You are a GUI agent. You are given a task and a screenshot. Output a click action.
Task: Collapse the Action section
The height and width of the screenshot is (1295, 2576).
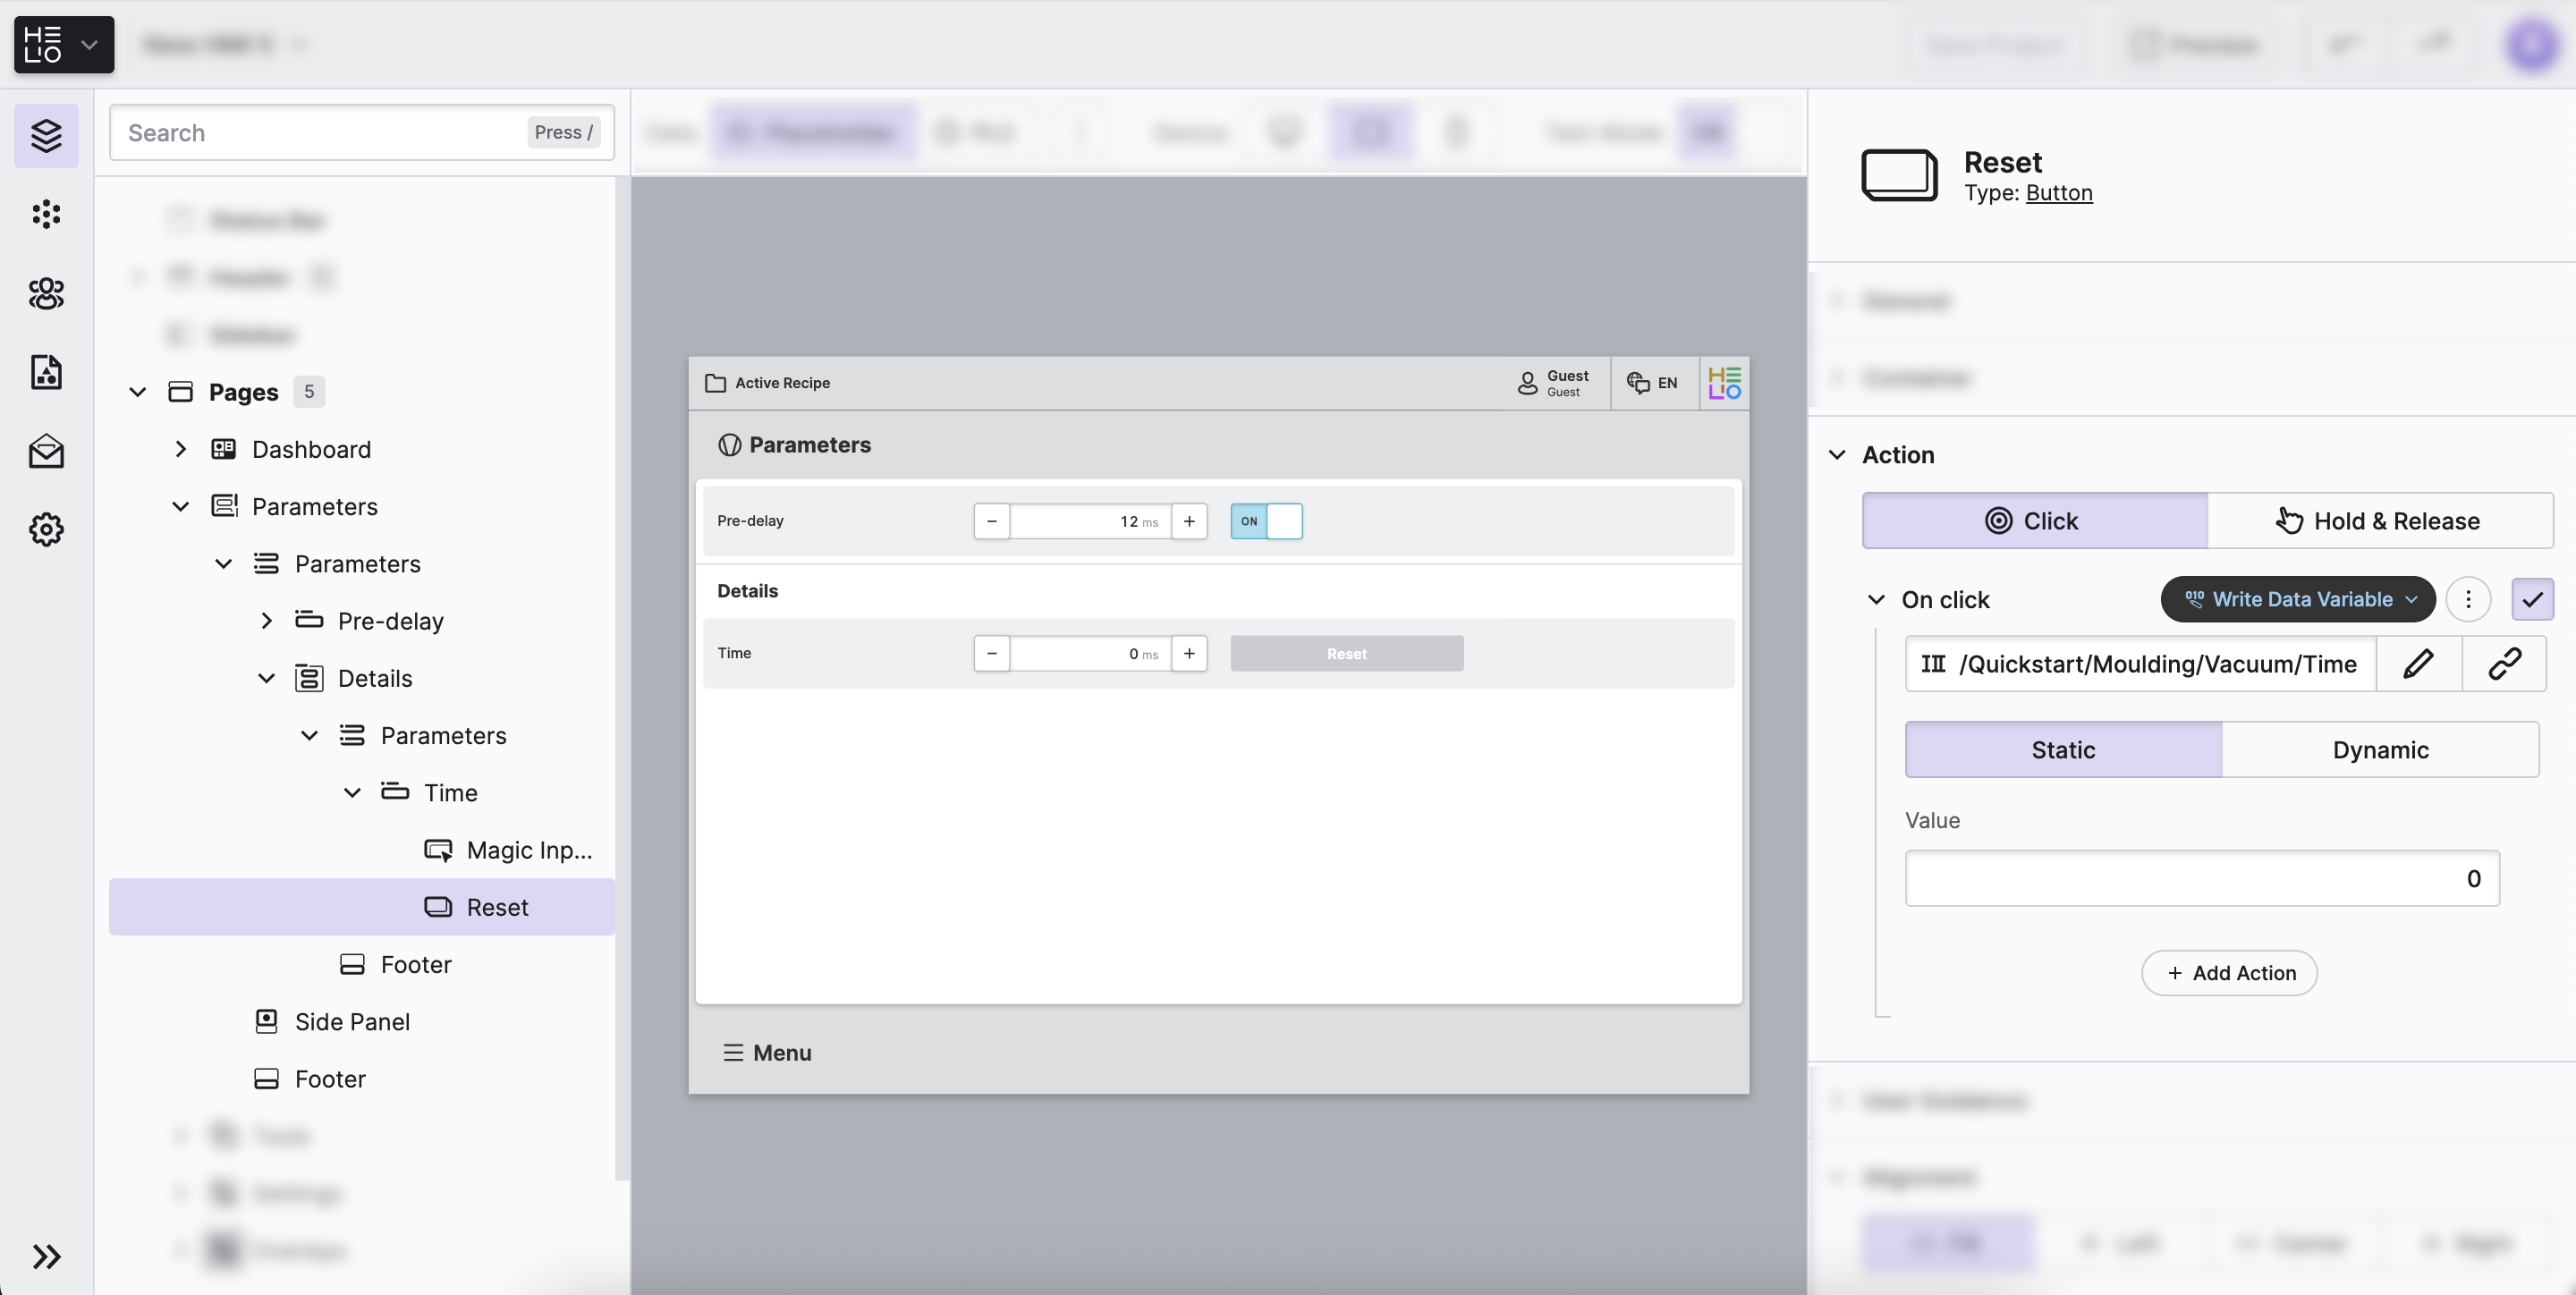point(1837,455)
